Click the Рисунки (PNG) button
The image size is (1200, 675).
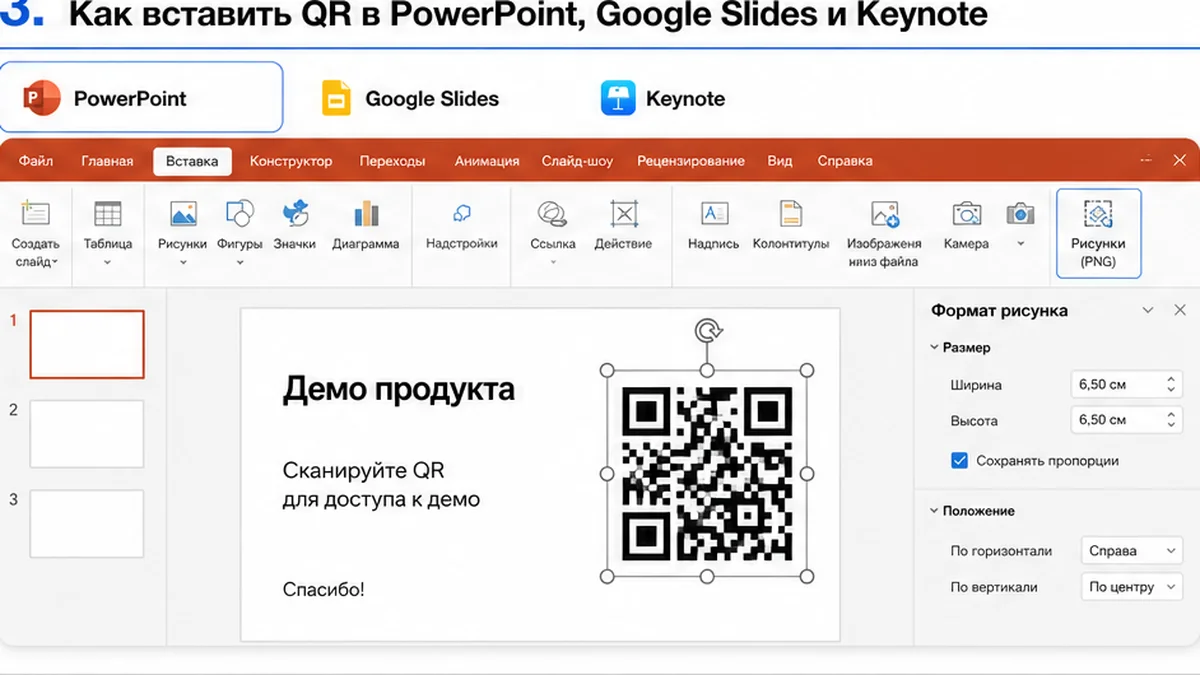pos(1098,233)
